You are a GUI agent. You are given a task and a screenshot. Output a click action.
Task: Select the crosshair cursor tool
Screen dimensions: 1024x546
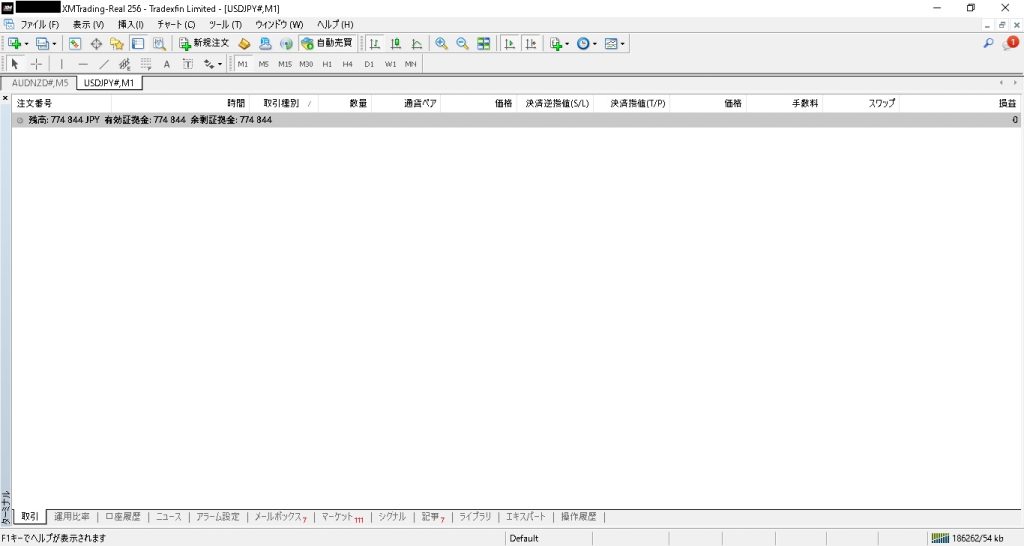[x=36, y=64]
